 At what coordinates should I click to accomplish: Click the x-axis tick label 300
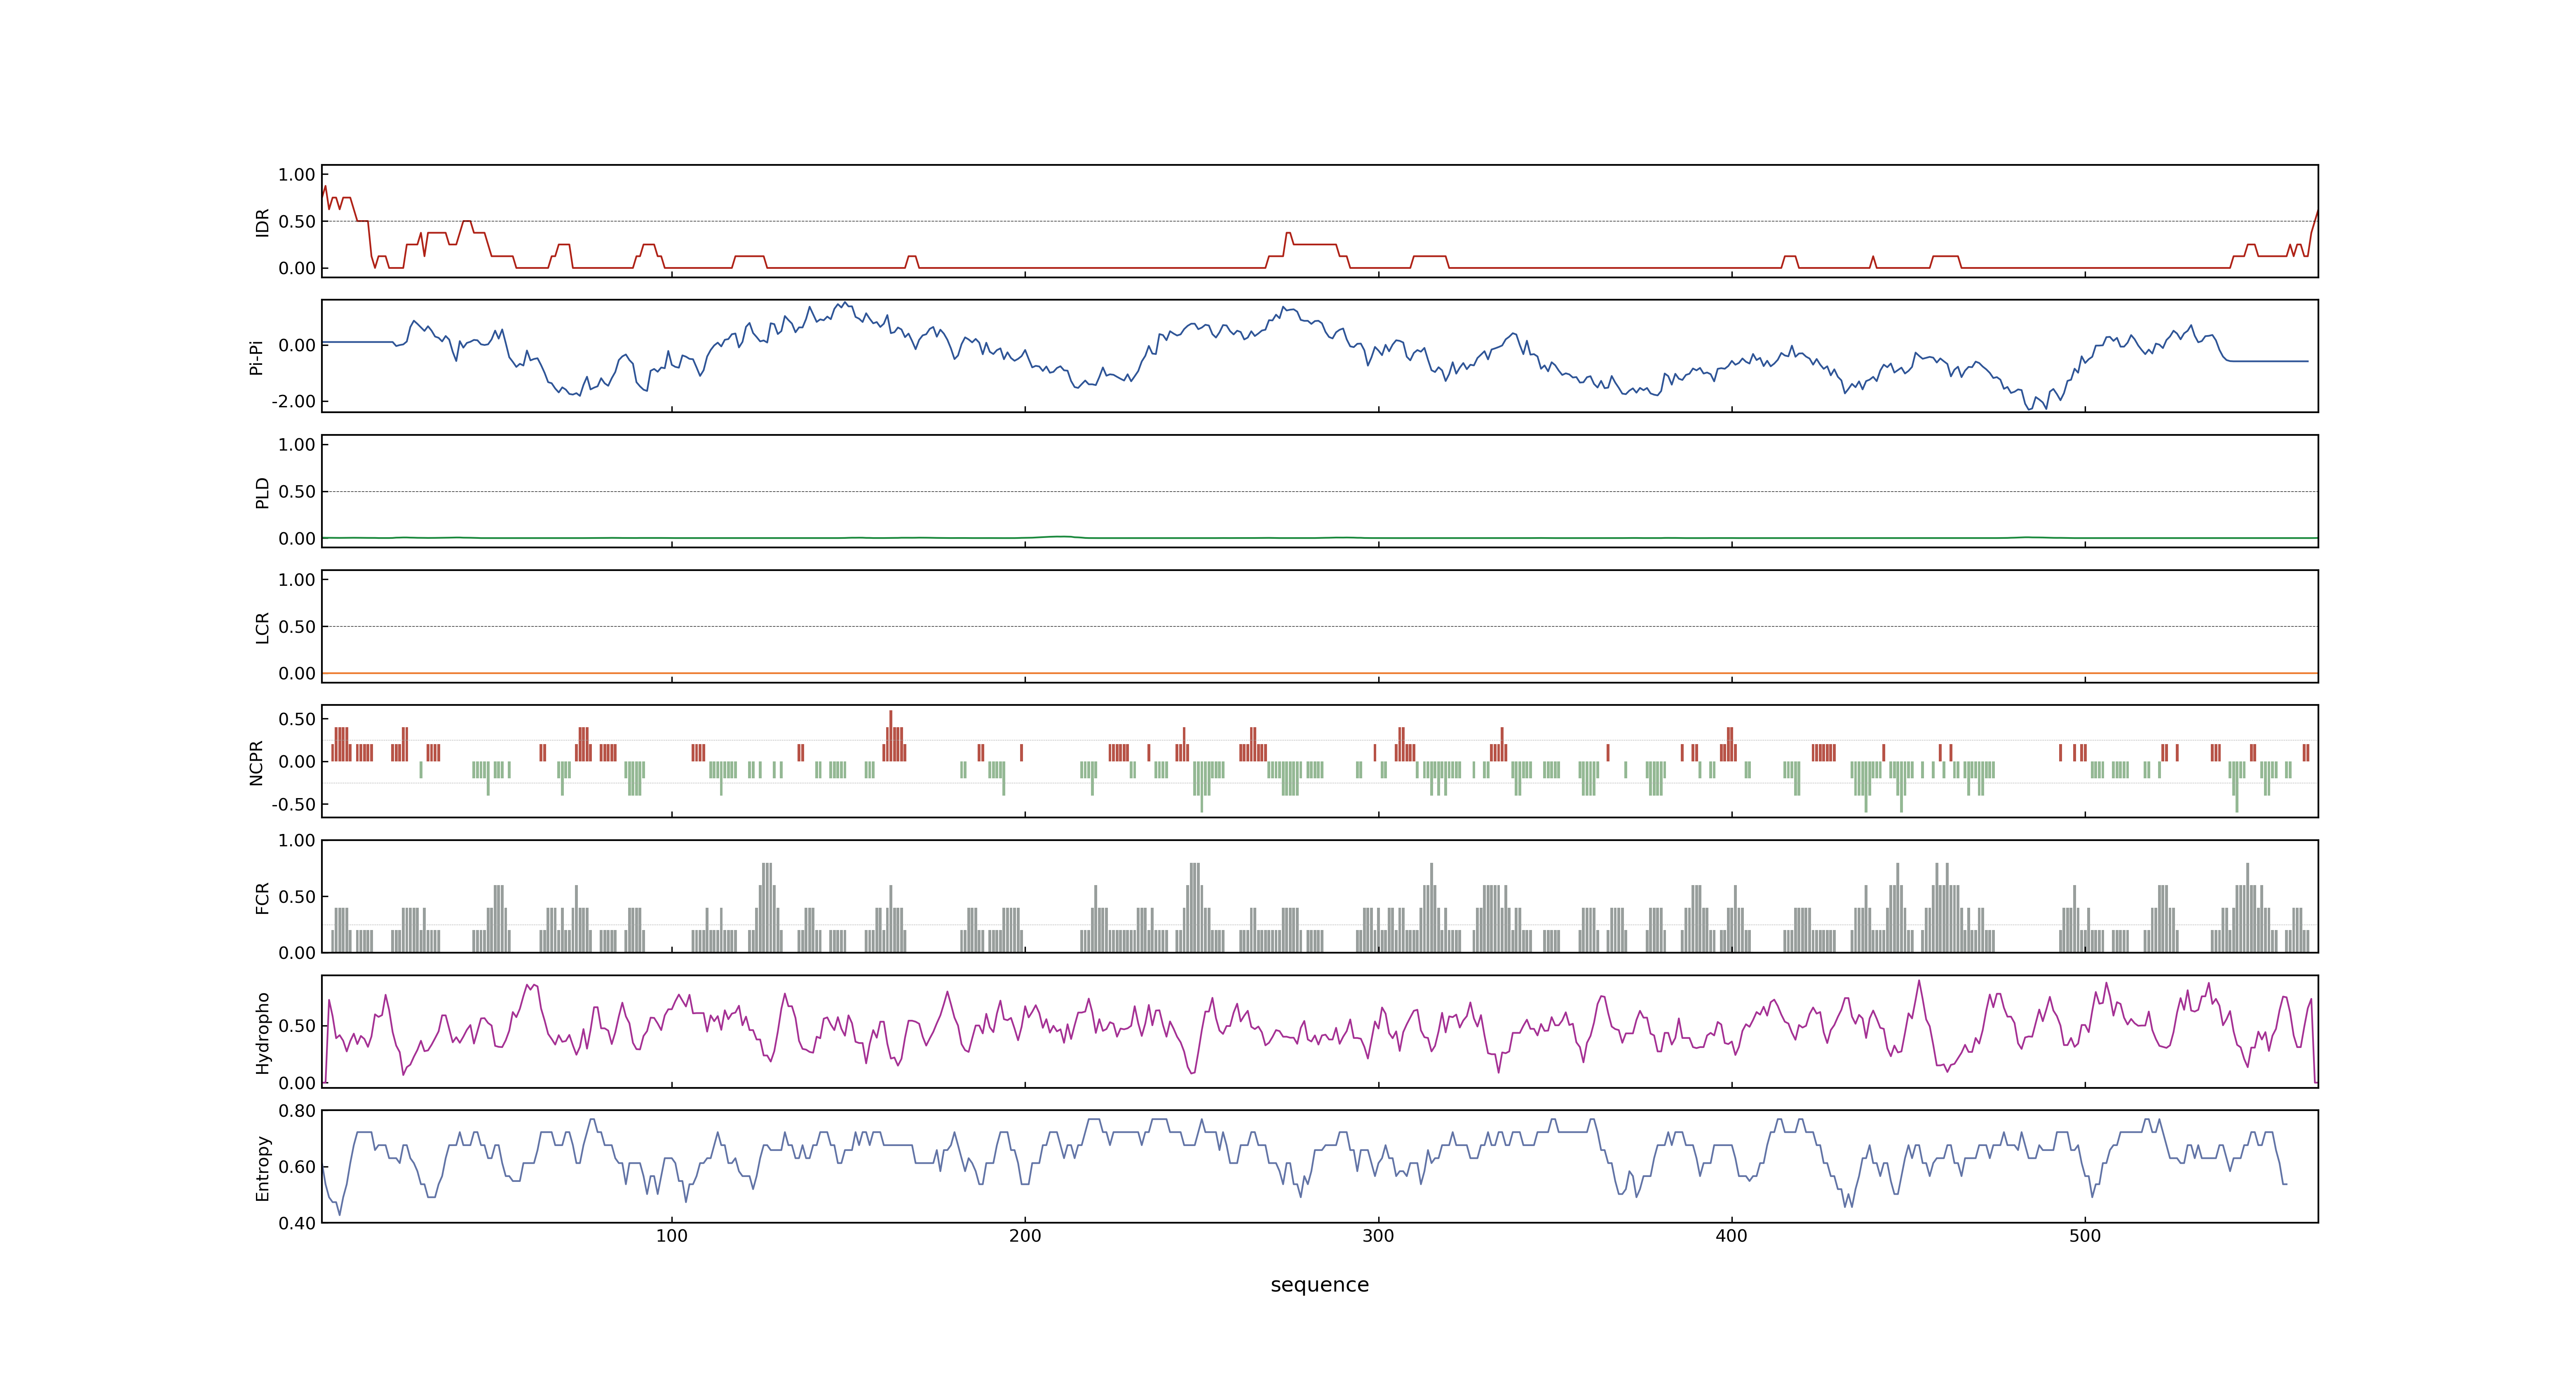point(1378,1236)
